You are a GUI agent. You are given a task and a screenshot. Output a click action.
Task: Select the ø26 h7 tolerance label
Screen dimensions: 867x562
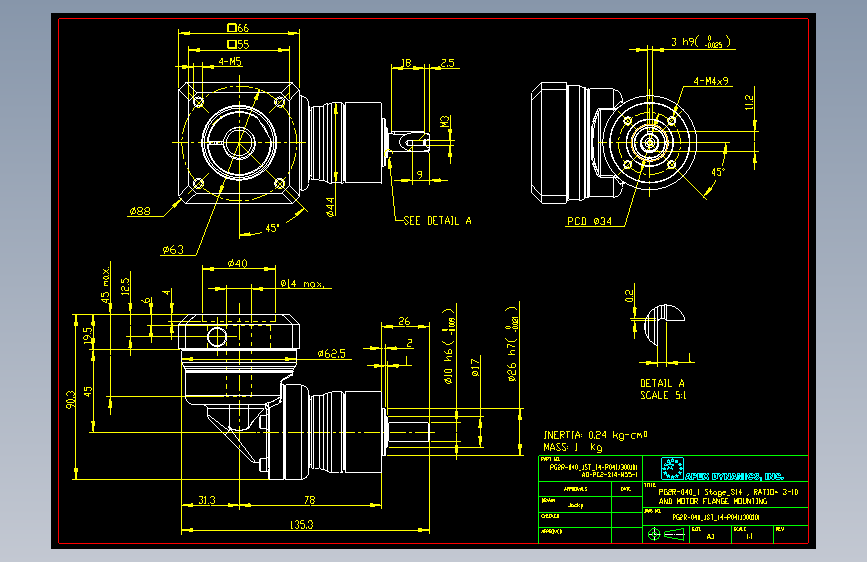(512, 344)
